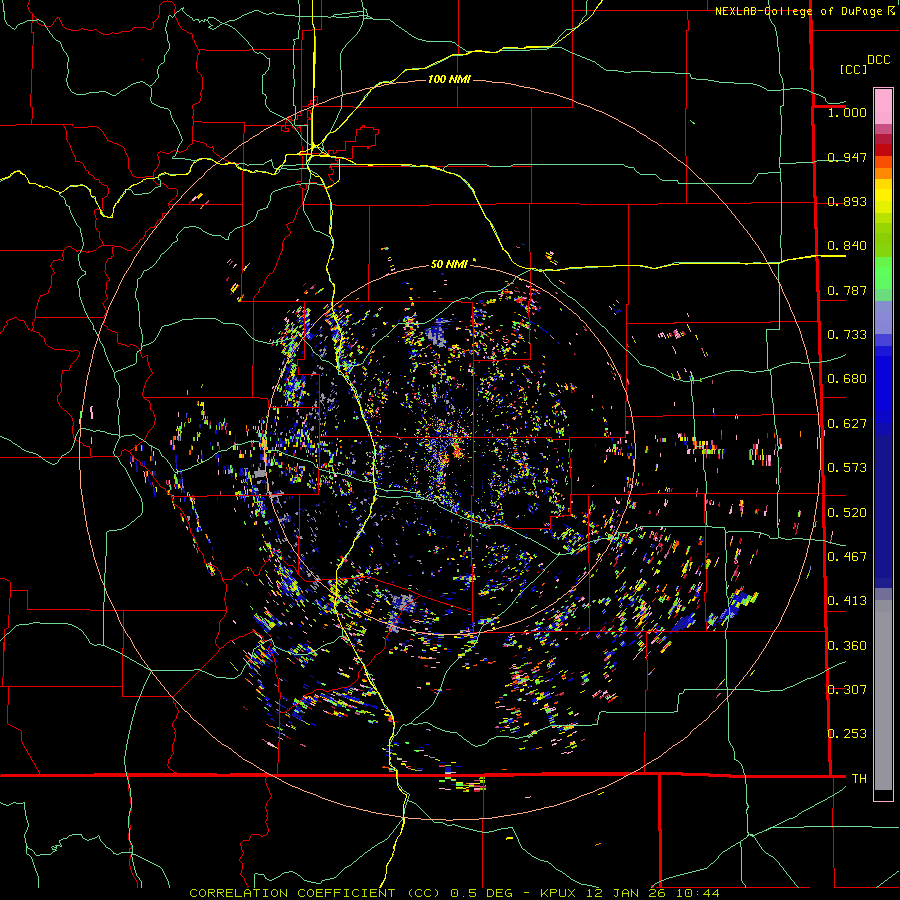
Task: Click the 0.360 scale value
Action: (x=847, y=646)
